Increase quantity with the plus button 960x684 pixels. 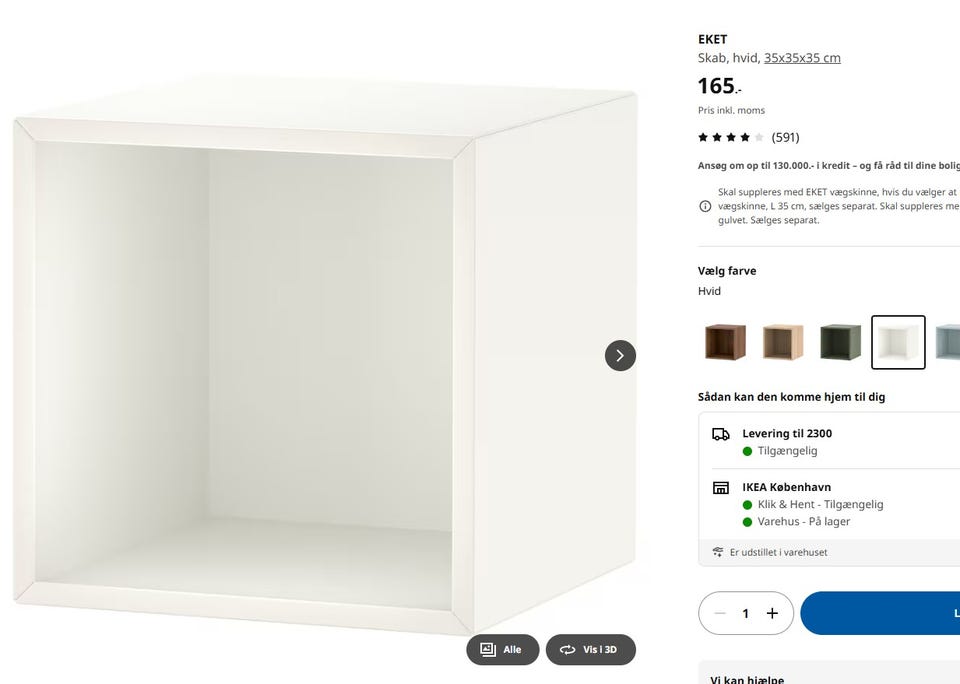click(x=772, y=613)
